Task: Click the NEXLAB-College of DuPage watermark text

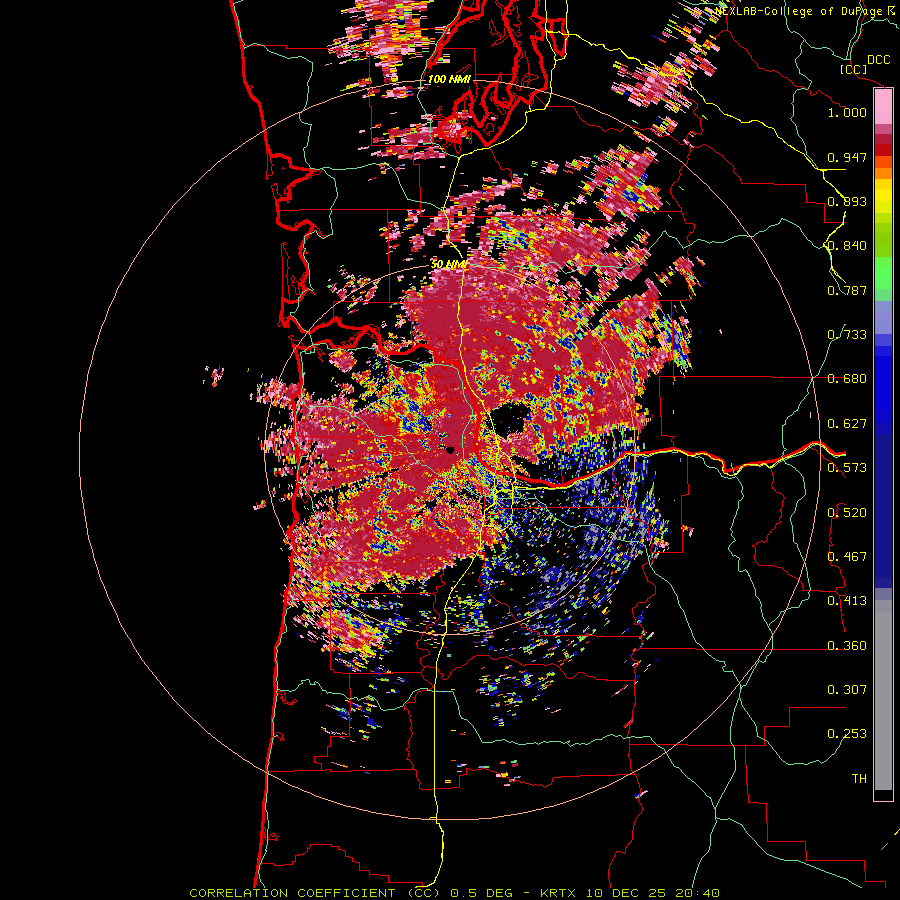Action: (x=799, y=11)
